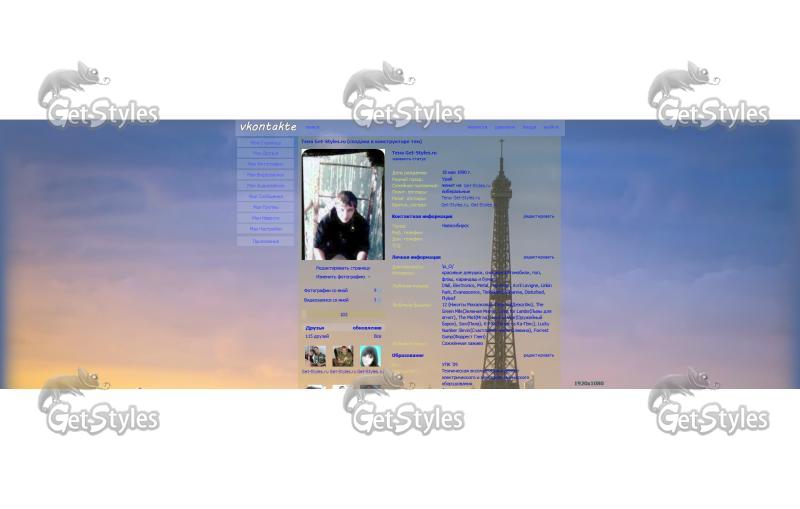This screenshot has width=800, height=509.
Task: Edit 'Контактная информация' via редактировать
Action: (x=538, y=217)
